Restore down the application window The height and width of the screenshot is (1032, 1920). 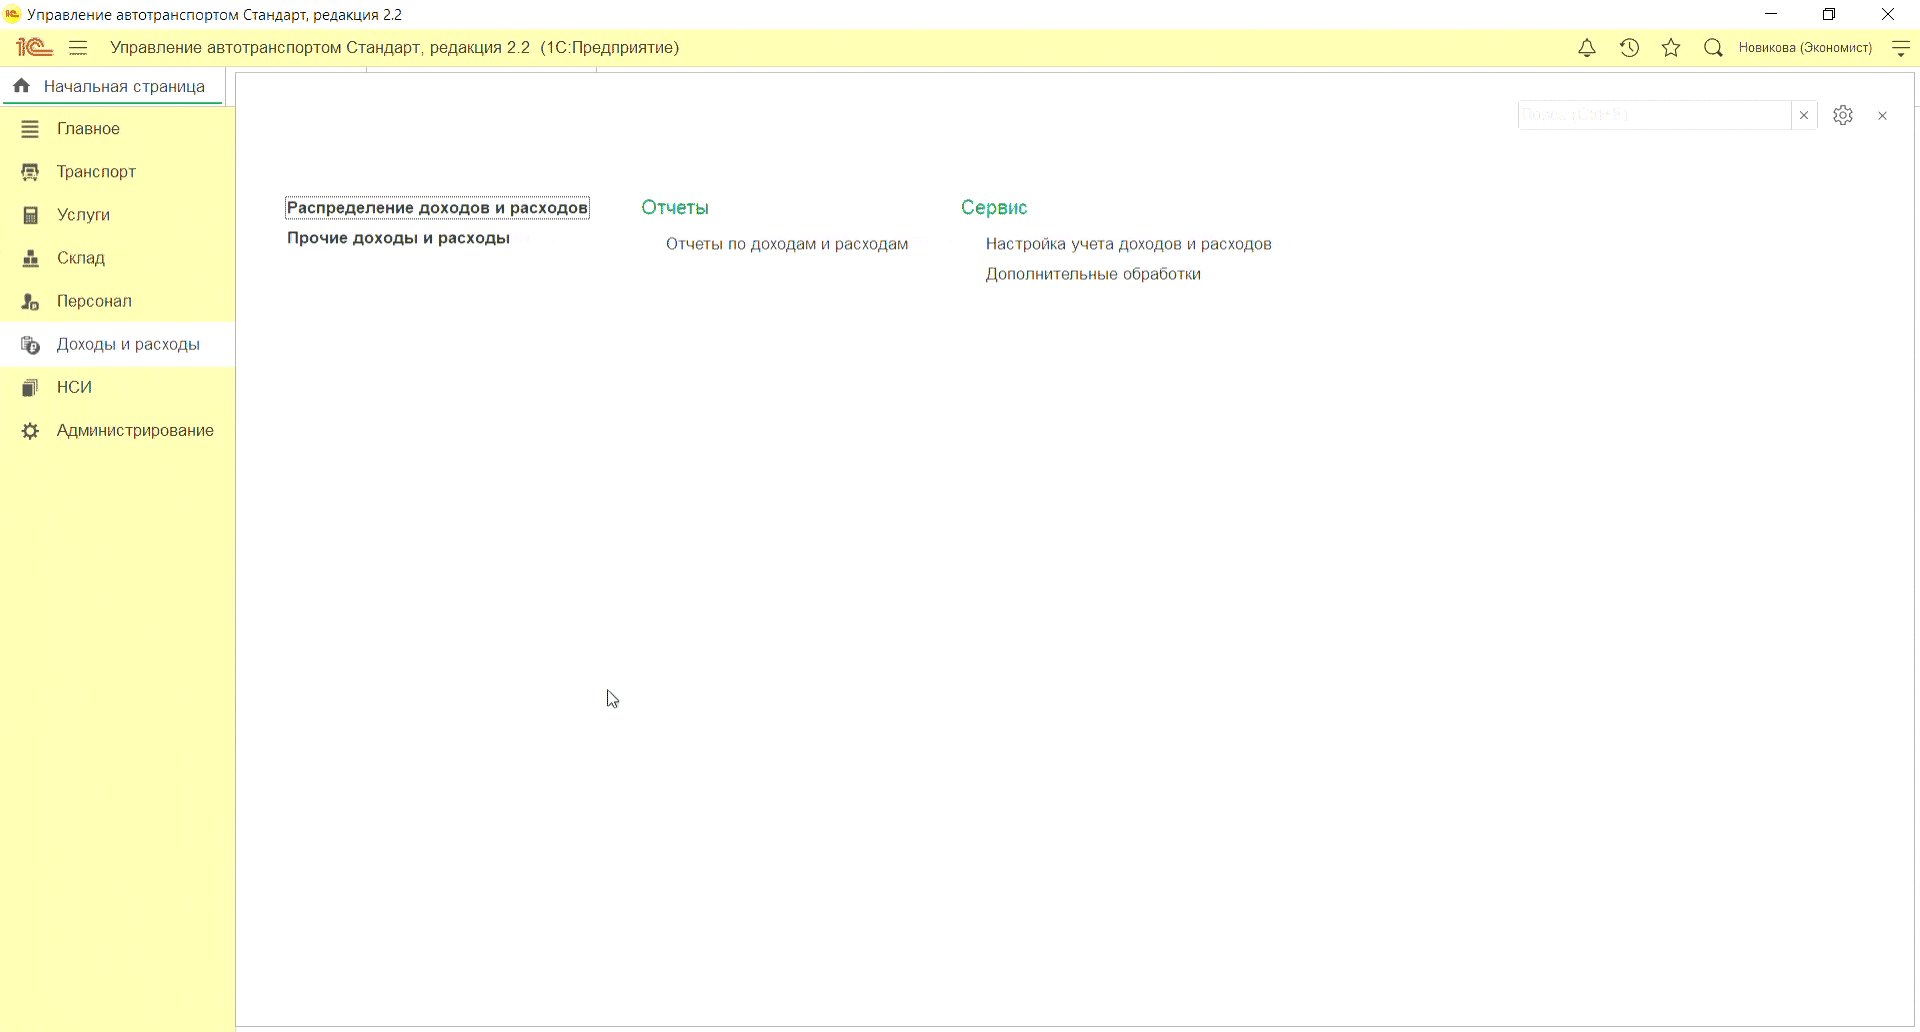1829,14
